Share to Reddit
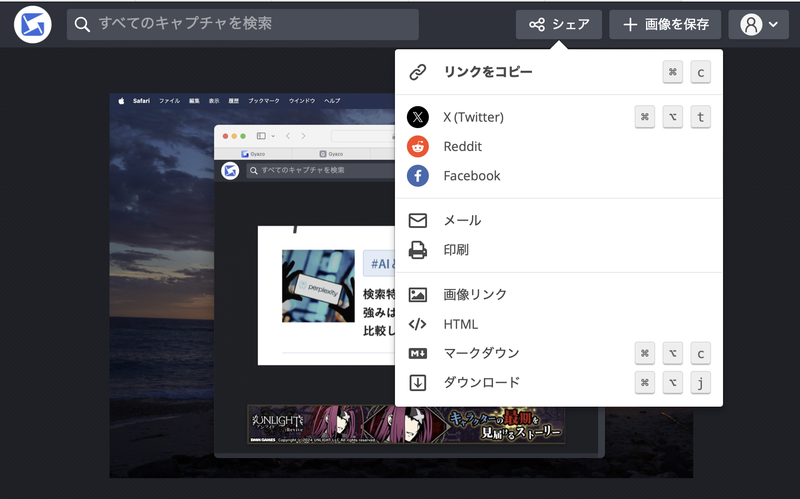Image resolution: width=800 pixels, height=499 pixels. 559,146
